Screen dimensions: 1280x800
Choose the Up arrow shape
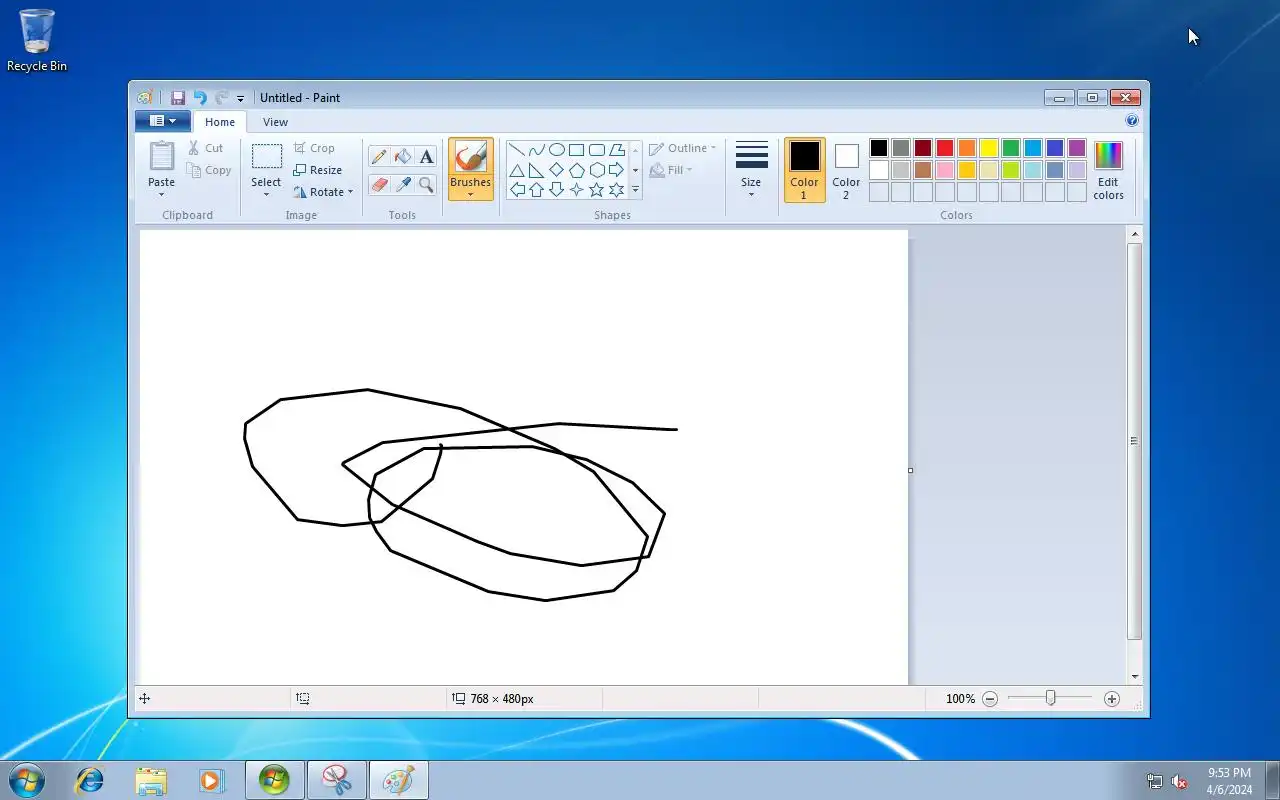pyautogui.click(x=537, y=189)
